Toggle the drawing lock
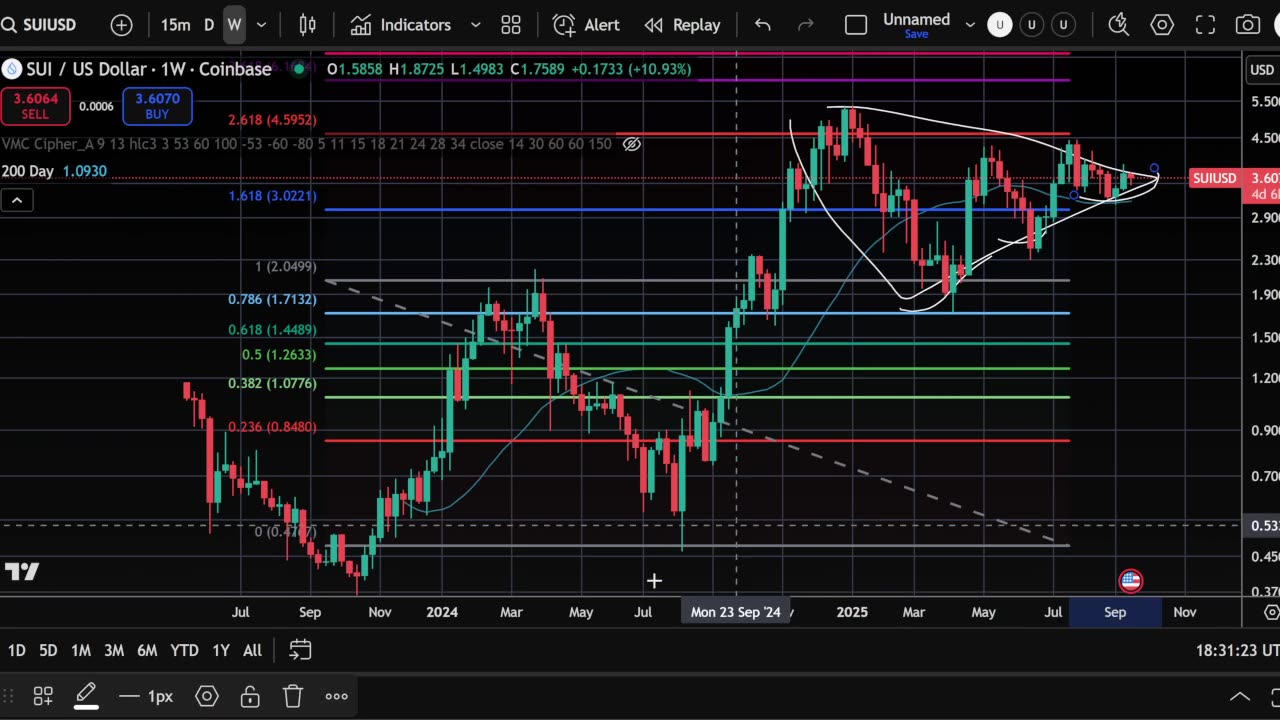Viewport: 1280px width, 720px height. 250,696
